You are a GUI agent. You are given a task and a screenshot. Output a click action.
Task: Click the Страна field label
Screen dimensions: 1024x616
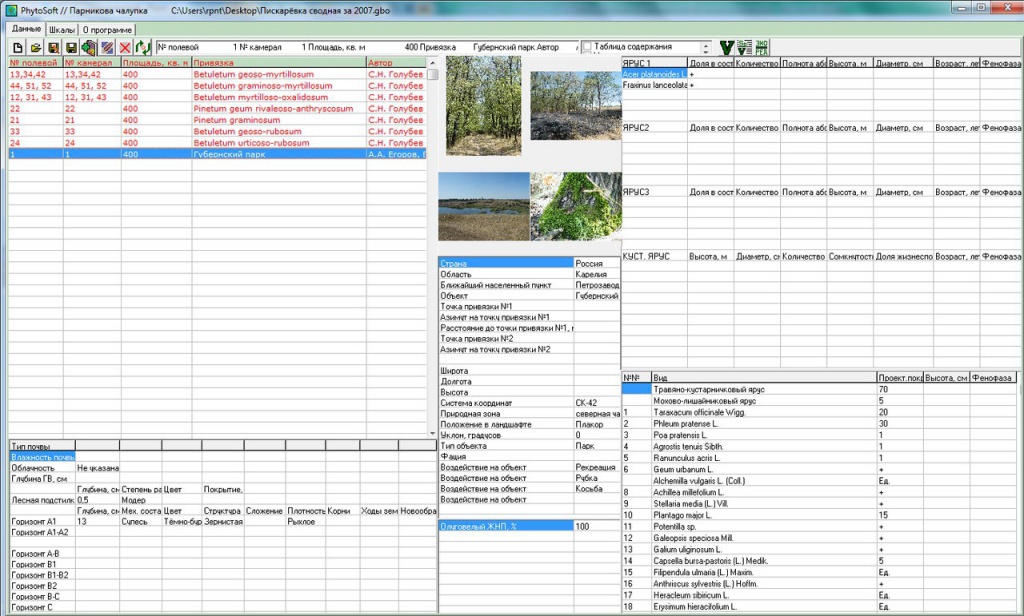point(506,263)
